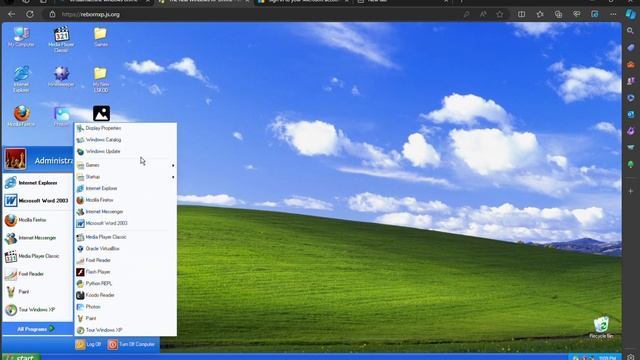Toggle browser split screen view

[521, 14]
